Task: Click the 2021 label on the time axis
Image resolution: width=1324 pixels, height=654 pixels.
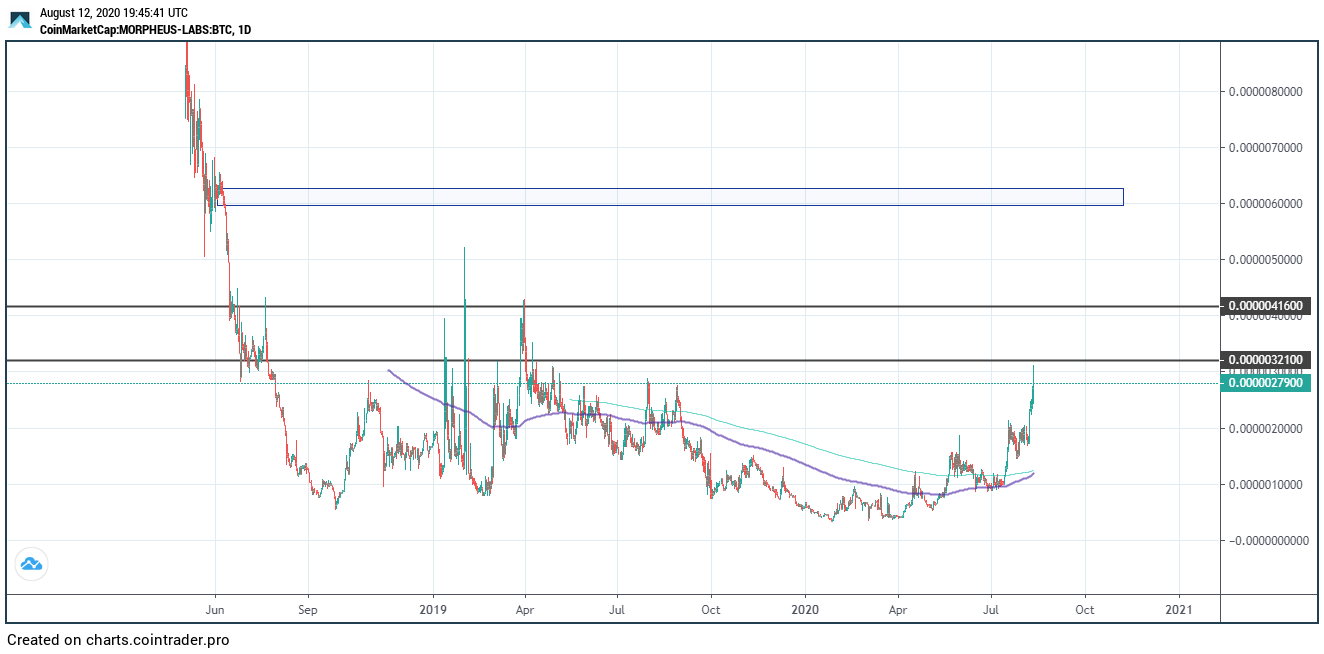Action: pyautogui.click(x=1179, y=608)
